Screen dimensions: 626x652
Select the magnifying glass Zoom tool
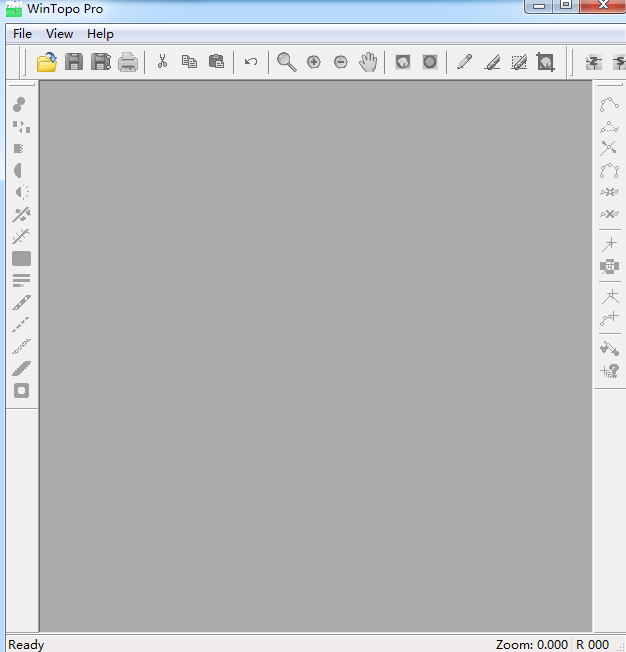287,62
